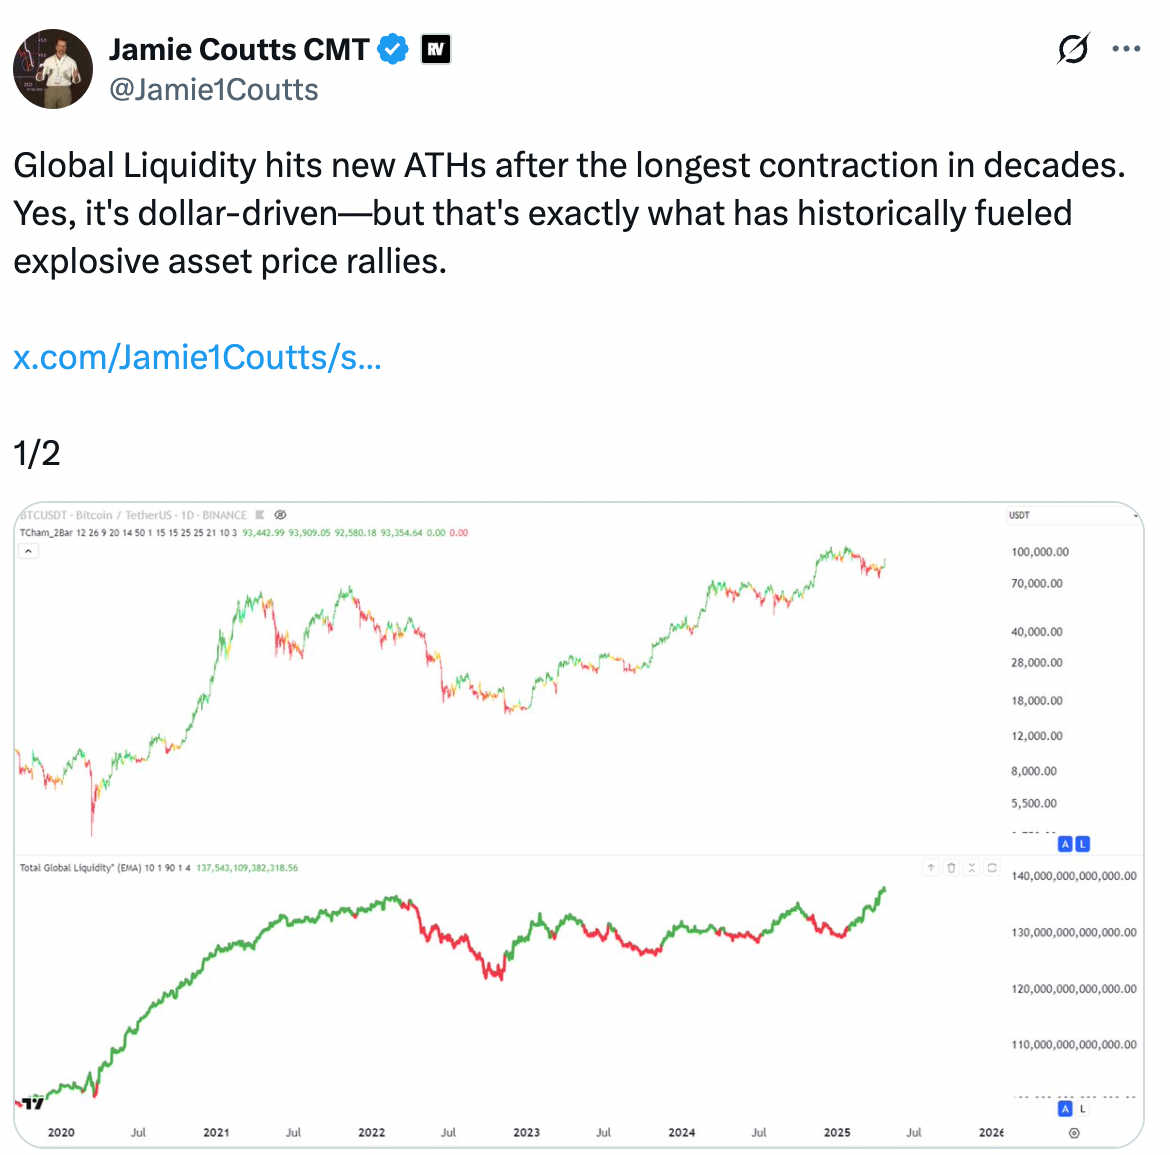
Task: Open the USDT currency dropdown
Action: 1072,515
